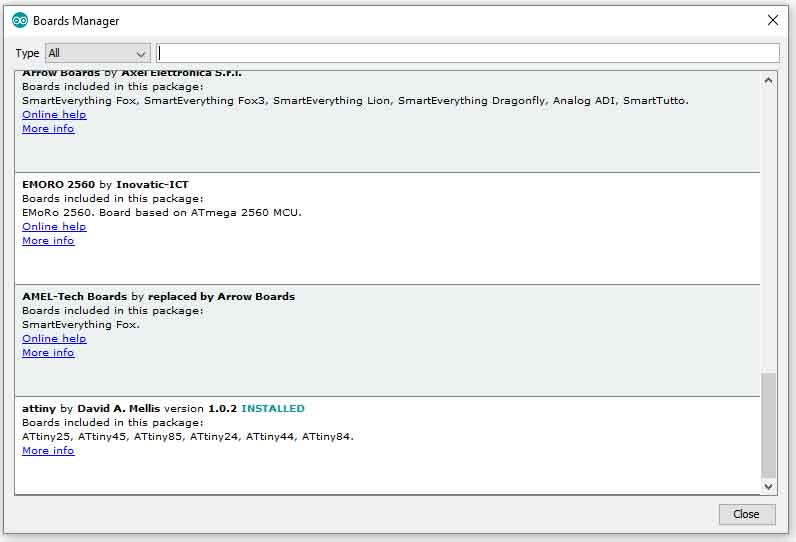Click the Close button
796x542 pixels.
(x=747, y=514)
